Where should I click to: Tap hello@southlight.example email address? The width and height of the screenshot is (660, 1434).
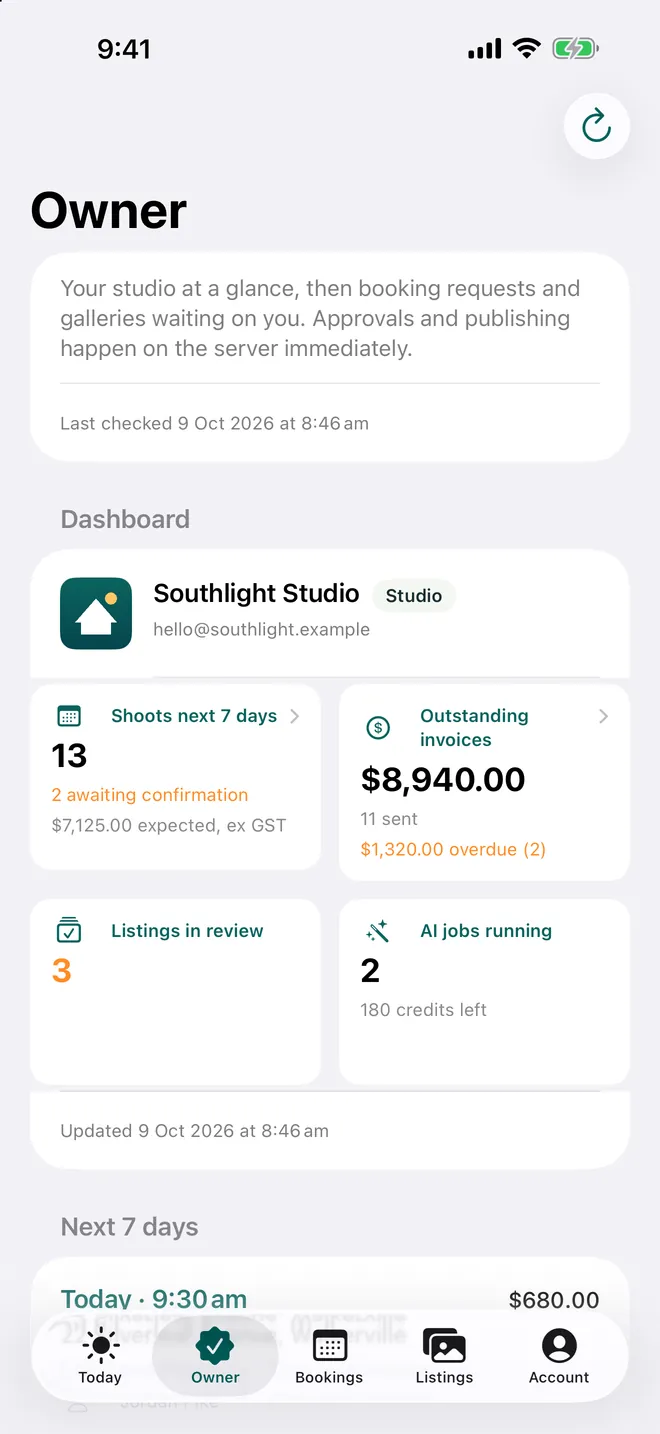pos(261,630)
